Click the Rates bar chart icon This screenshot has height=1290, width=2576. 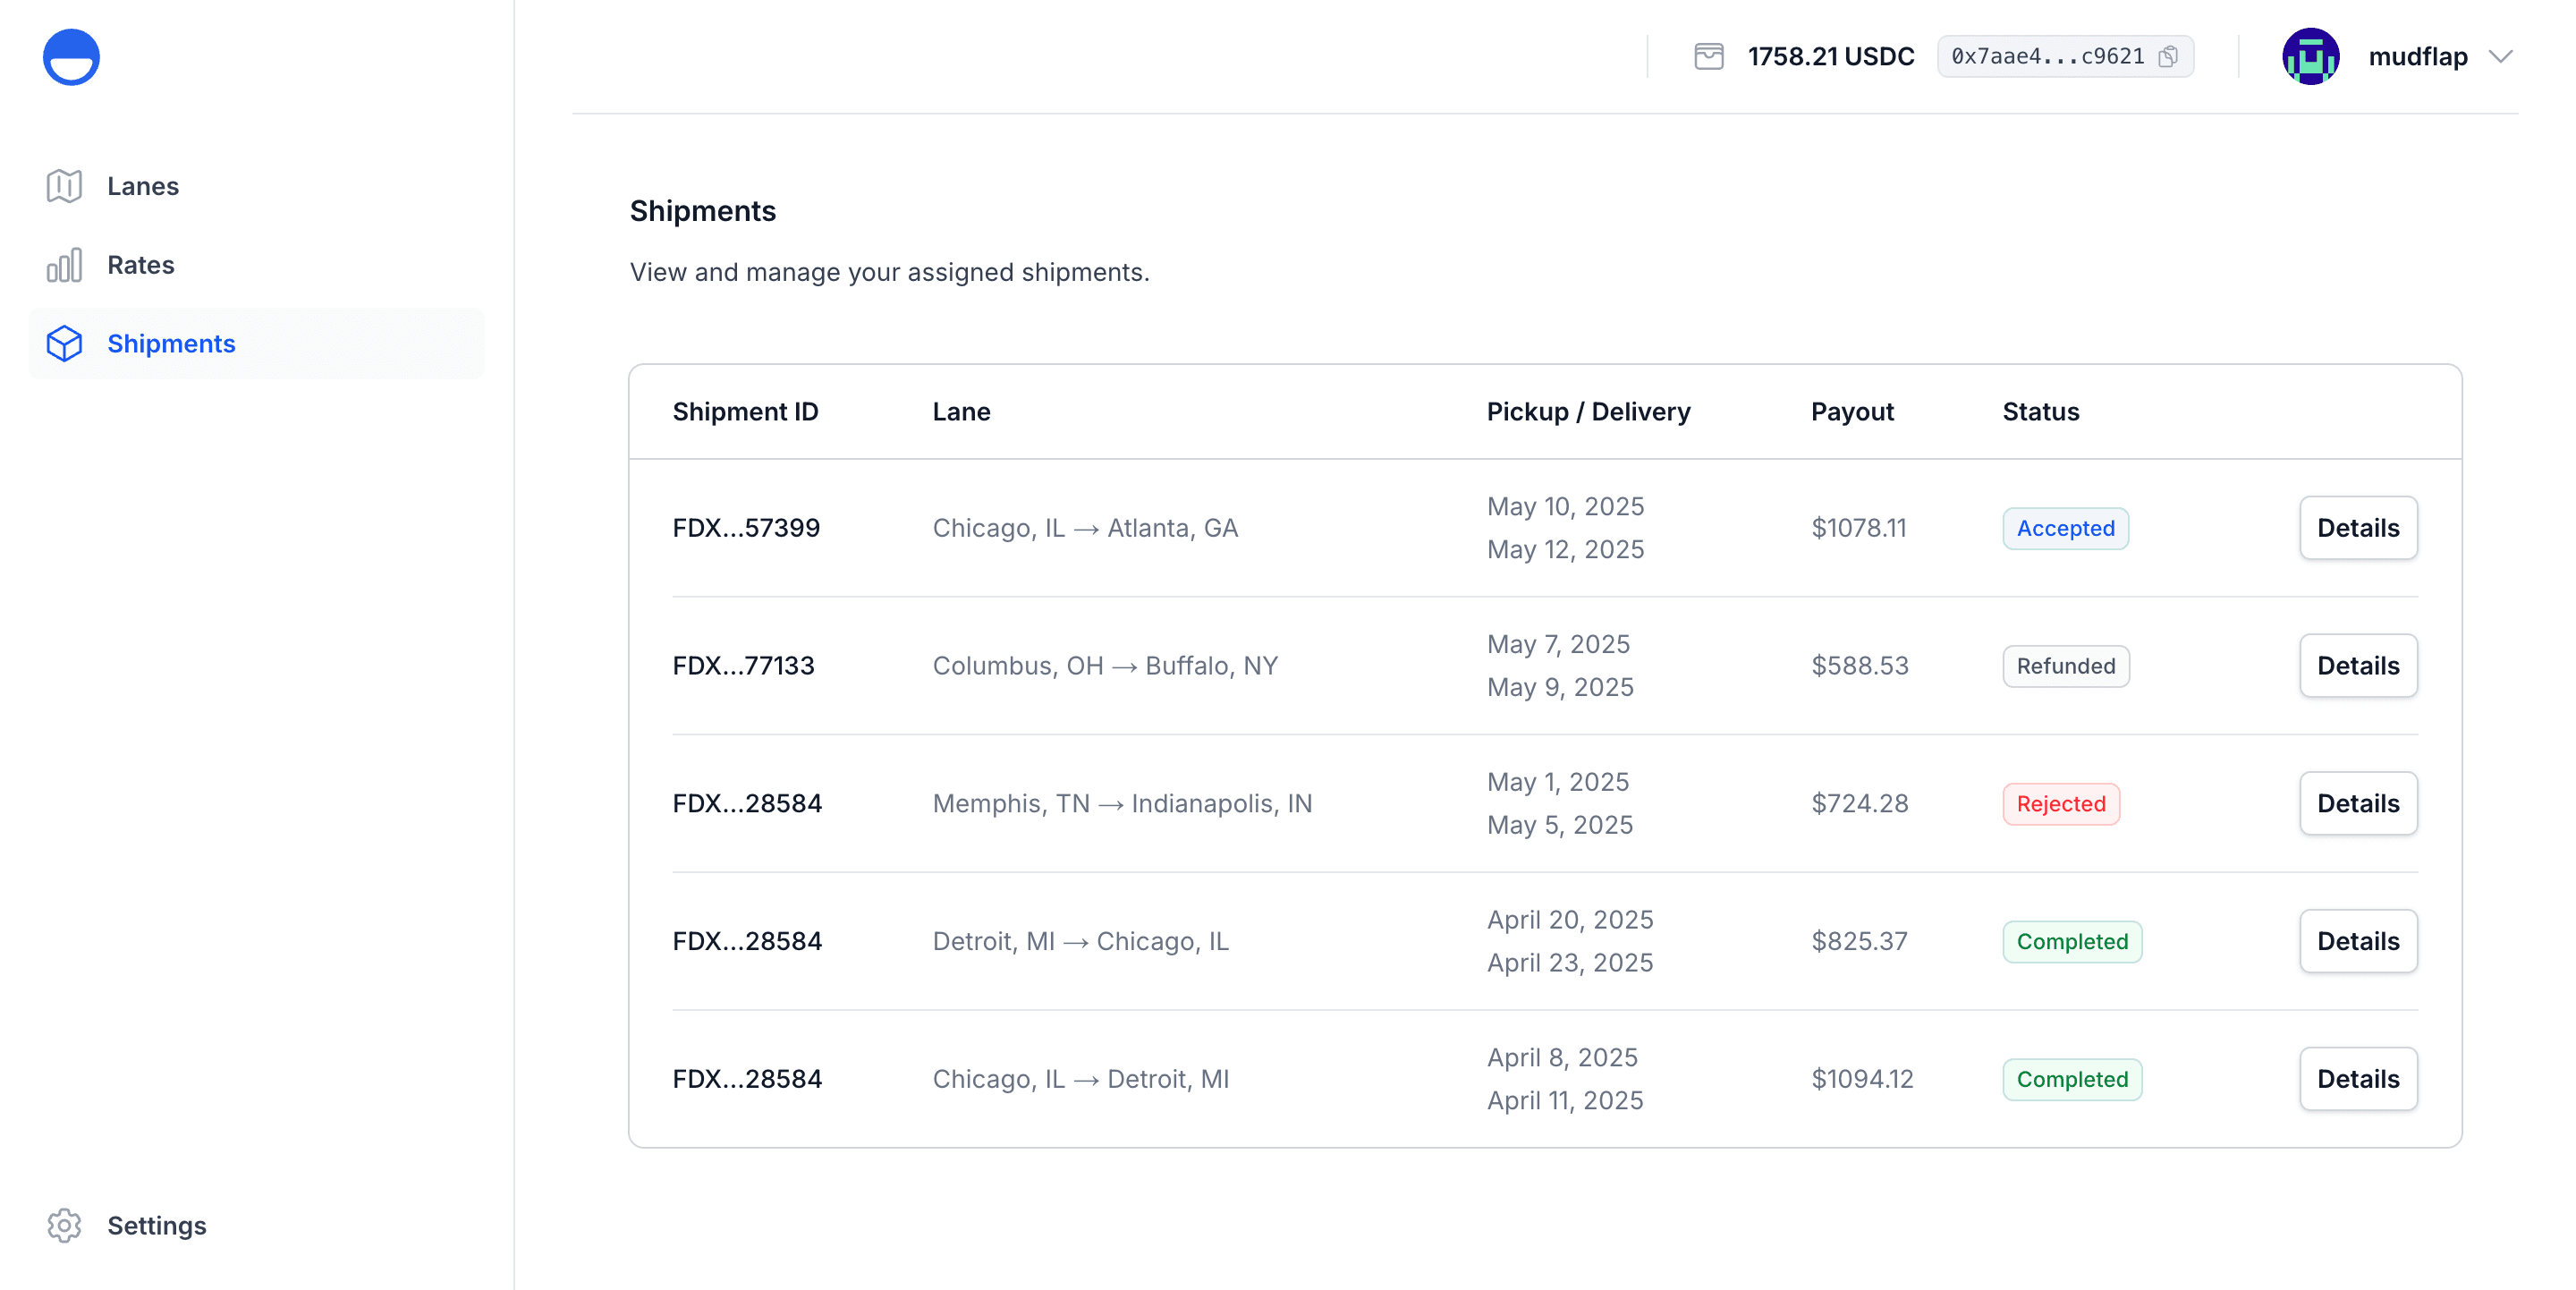[64, 265]
